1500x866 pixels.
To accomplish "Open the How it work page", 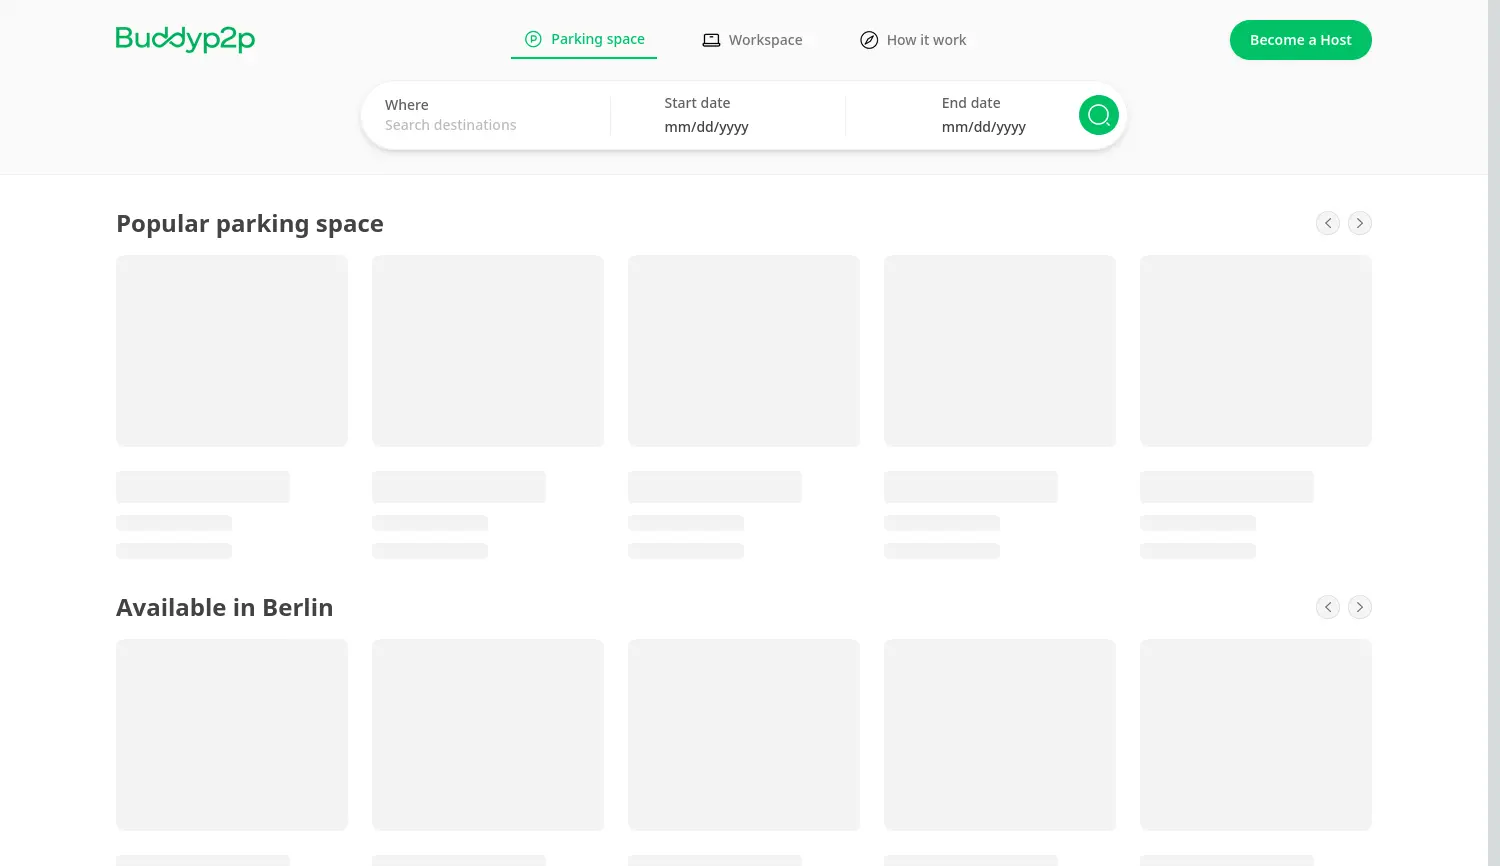I will pos(926,40).
